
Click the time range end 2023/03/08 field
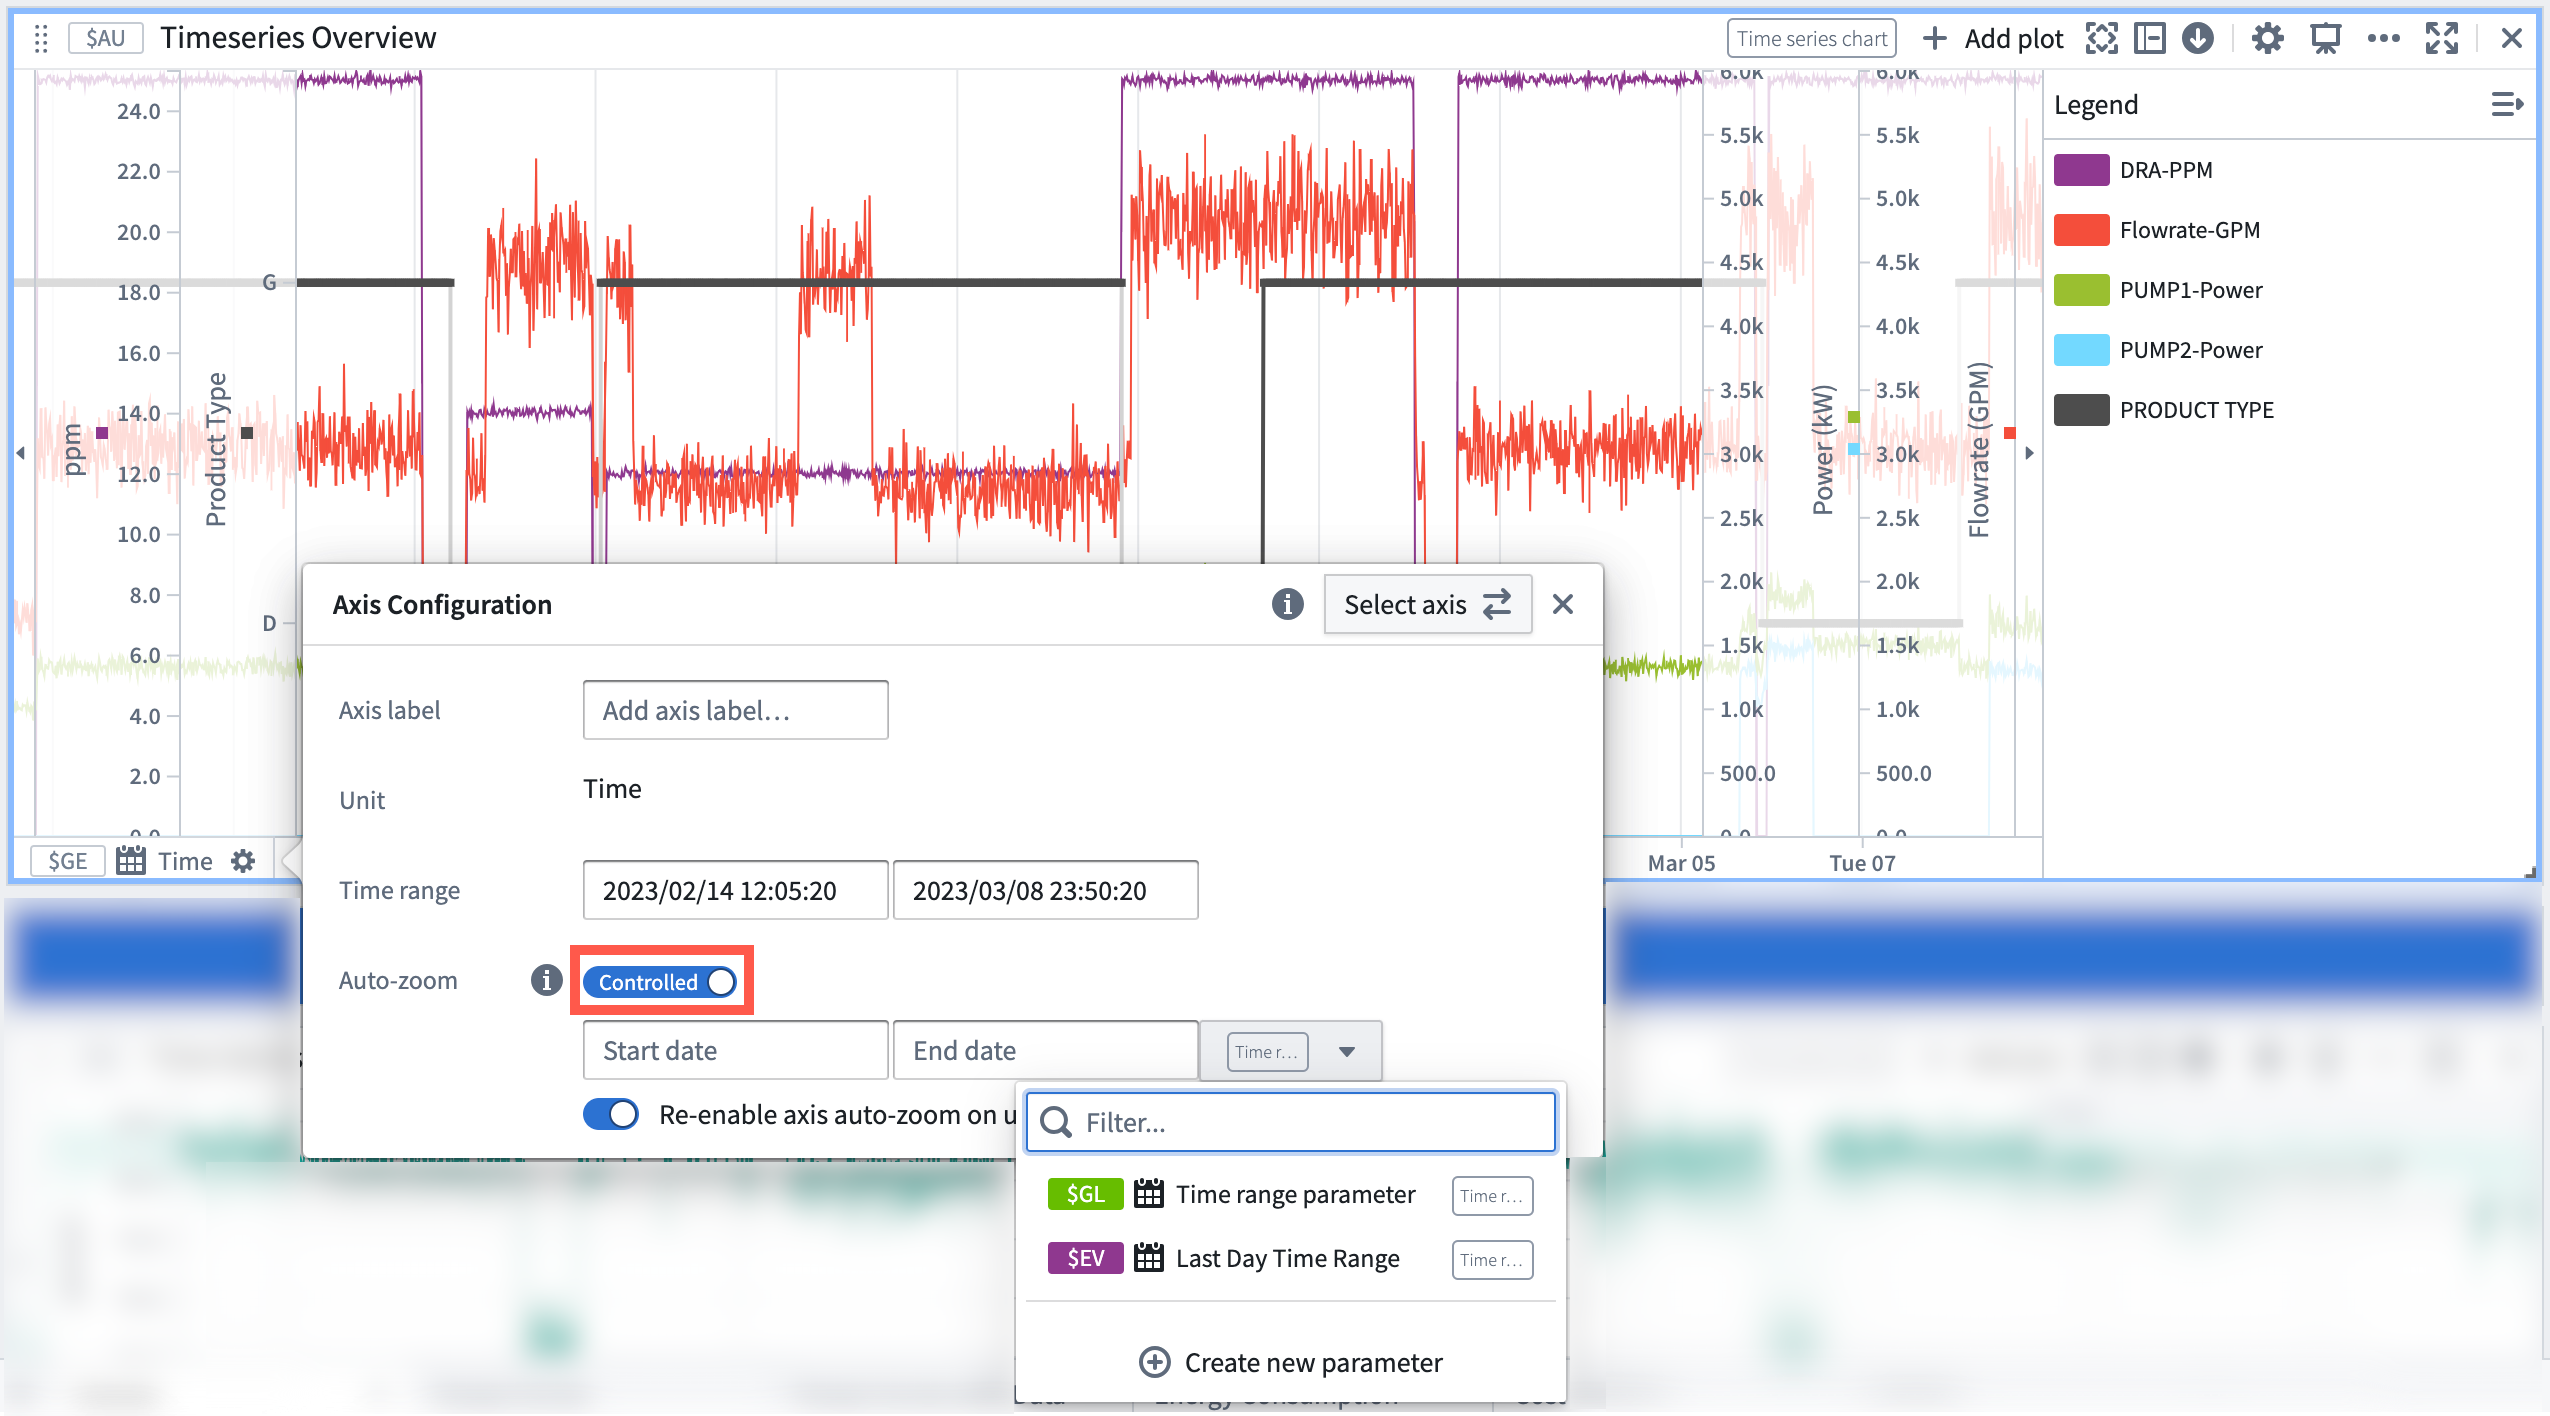(x=1045, y=890)
